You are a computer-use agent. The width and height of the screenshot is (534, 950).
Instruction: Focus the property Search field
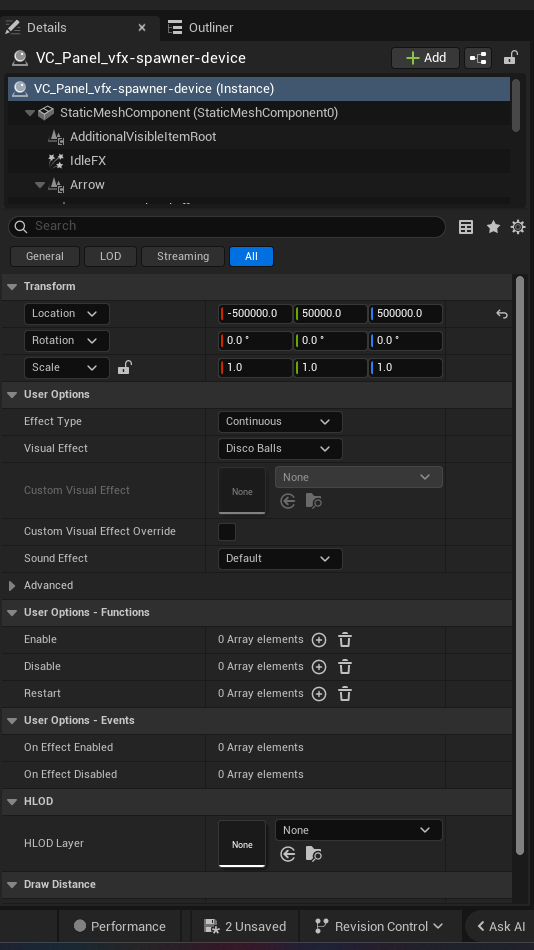click(227, 226)
